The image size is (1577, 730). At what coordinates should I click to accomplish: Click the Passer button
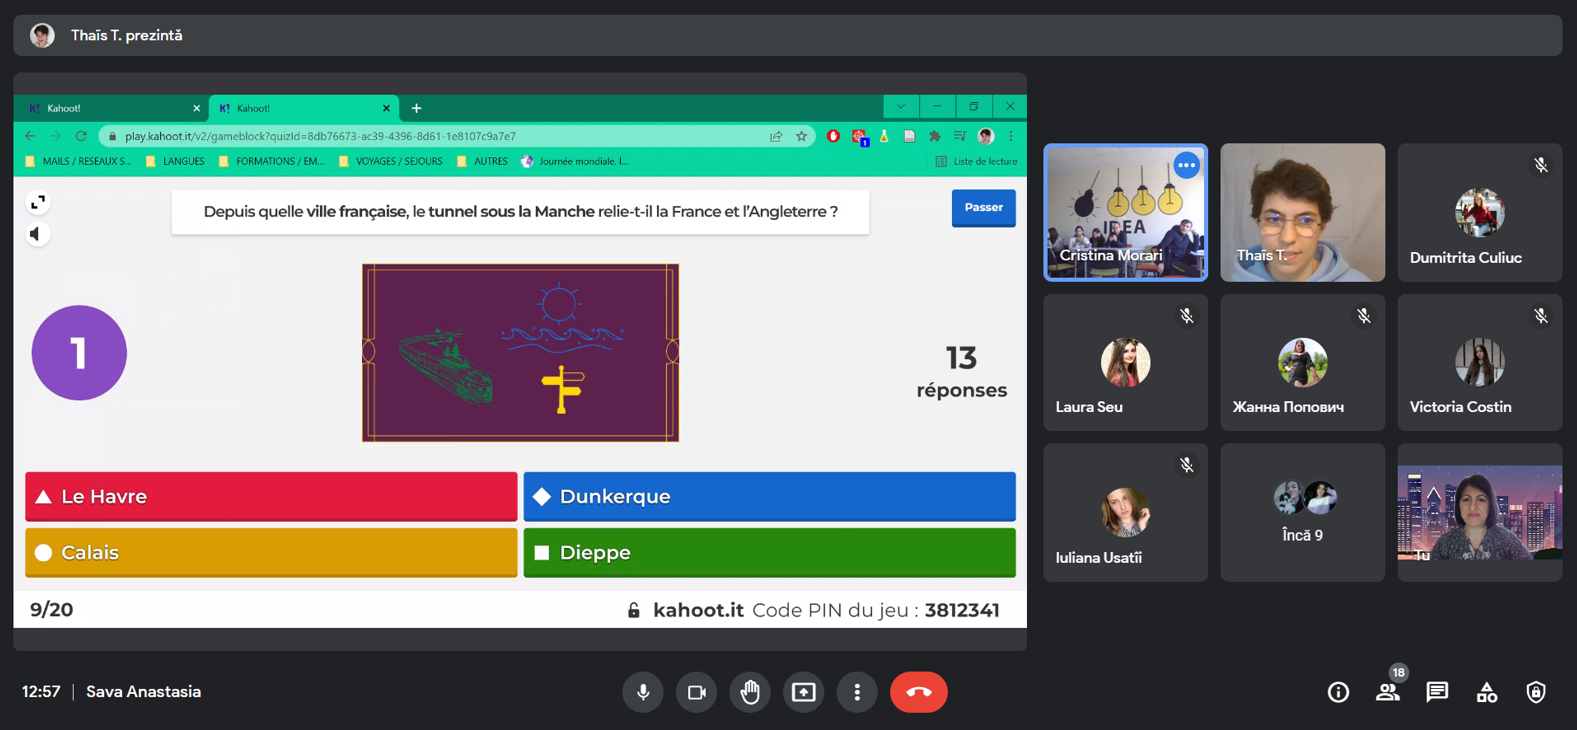pyautogui.click(x=983, y=208)
